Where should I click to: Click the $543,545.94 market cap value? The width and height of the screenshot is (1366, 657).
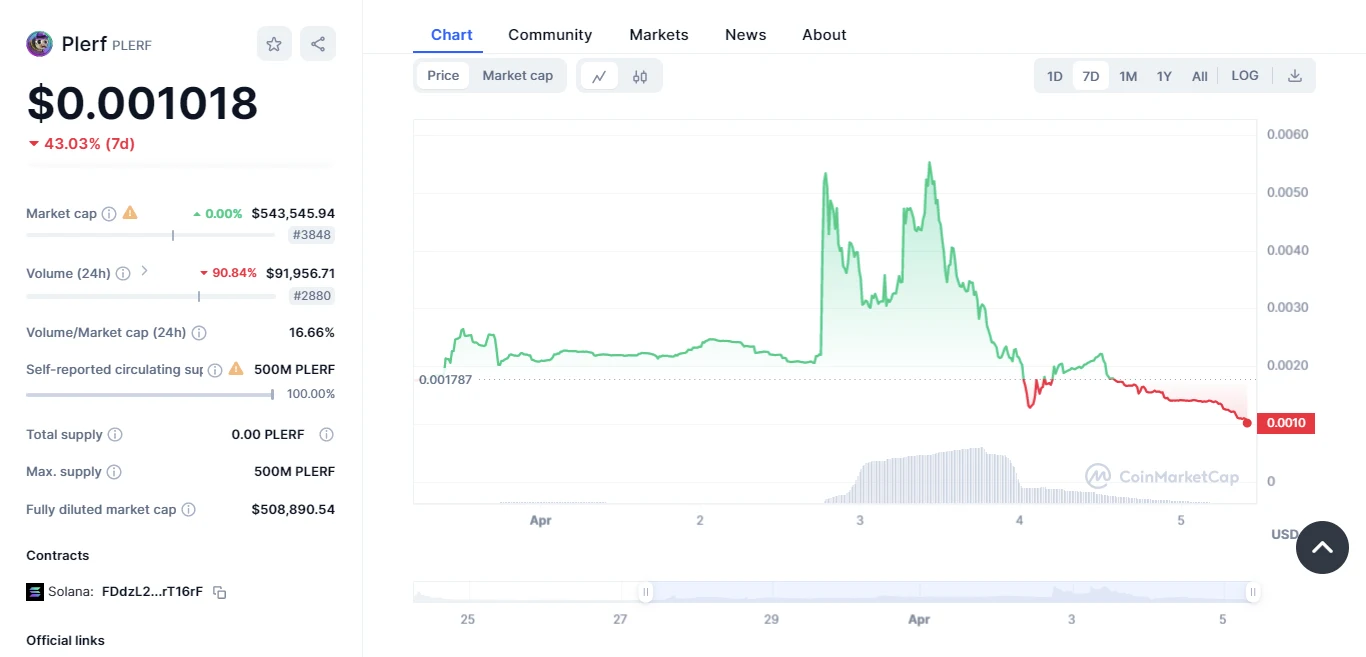coord(293,213)
